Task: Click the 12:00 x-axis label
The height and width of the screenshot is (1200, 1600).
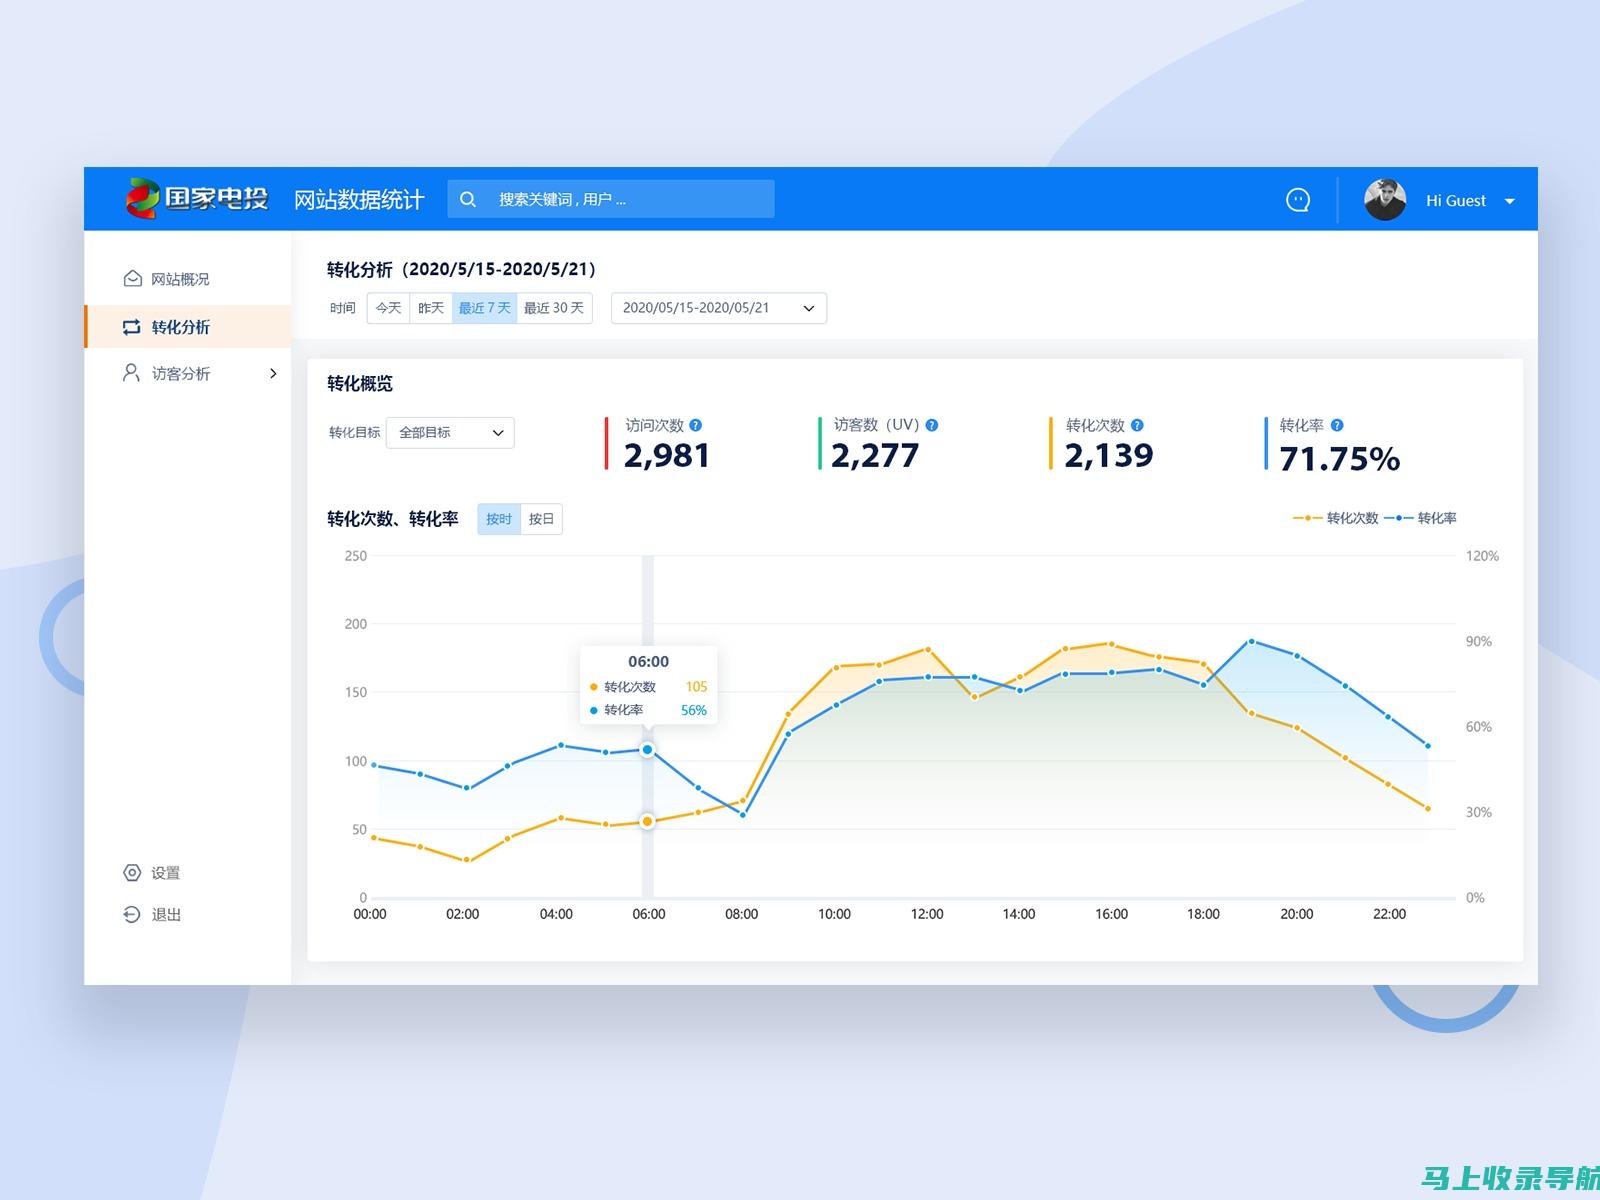Action: (927, 914)
